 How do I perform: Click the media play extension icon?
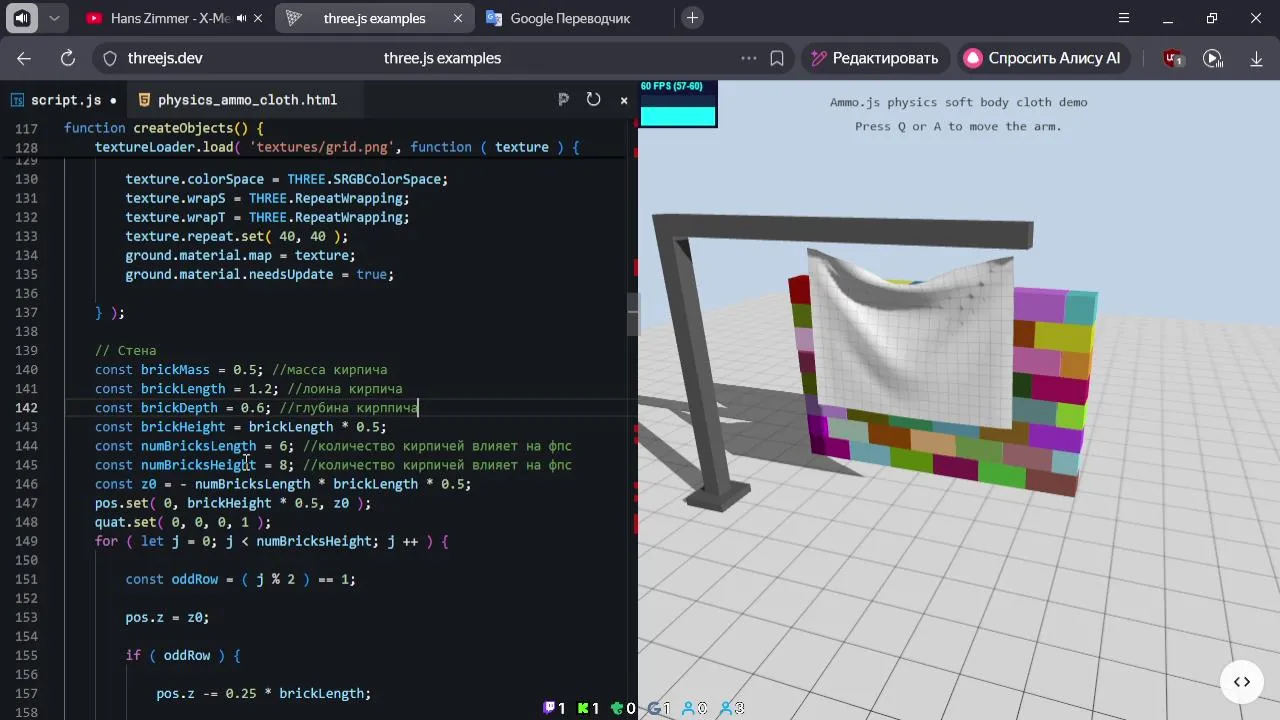[1213, 58]
